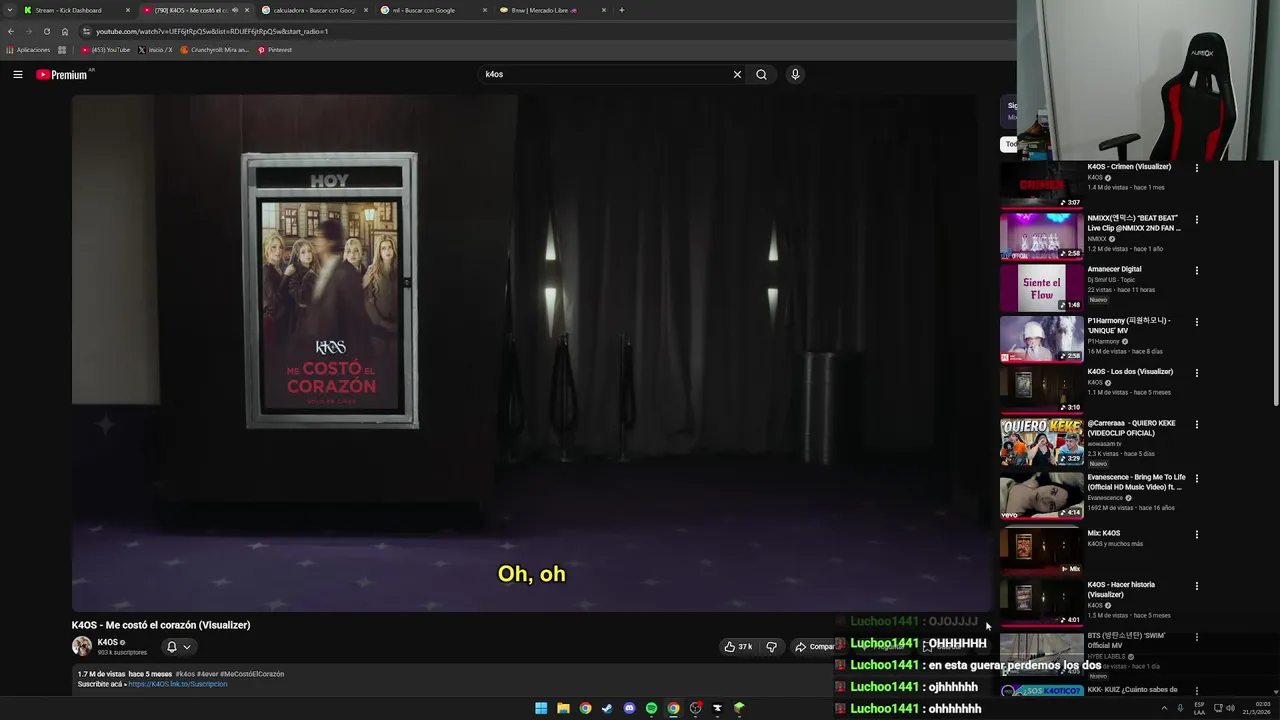Play K4OS - Crimen (Visualizer) thumbnail
This screenshot has height=720, width=1280.
[x=1041, y=185]
